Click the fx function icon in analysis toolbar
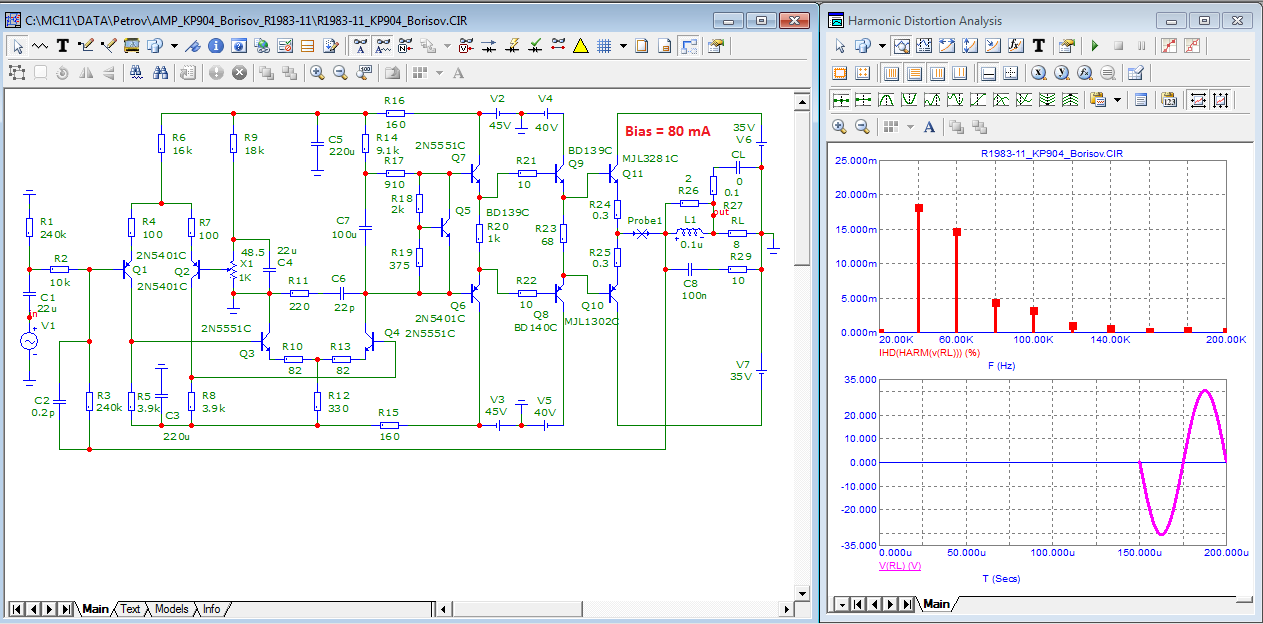Viewport: 1263px width, 624px height. pos(1015,46)
